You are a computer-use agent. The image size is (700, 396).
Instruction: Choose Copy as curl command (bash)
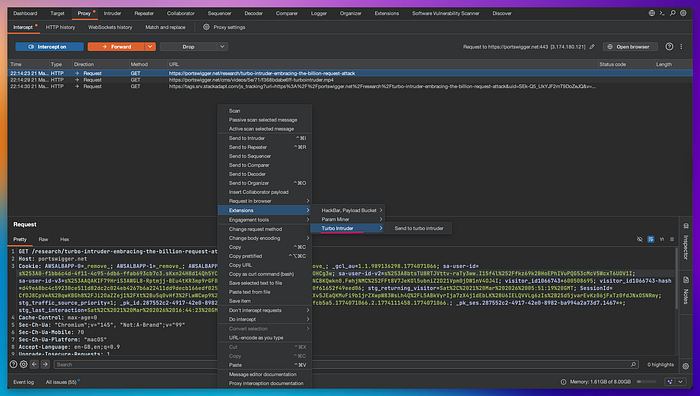coord(265,274)
